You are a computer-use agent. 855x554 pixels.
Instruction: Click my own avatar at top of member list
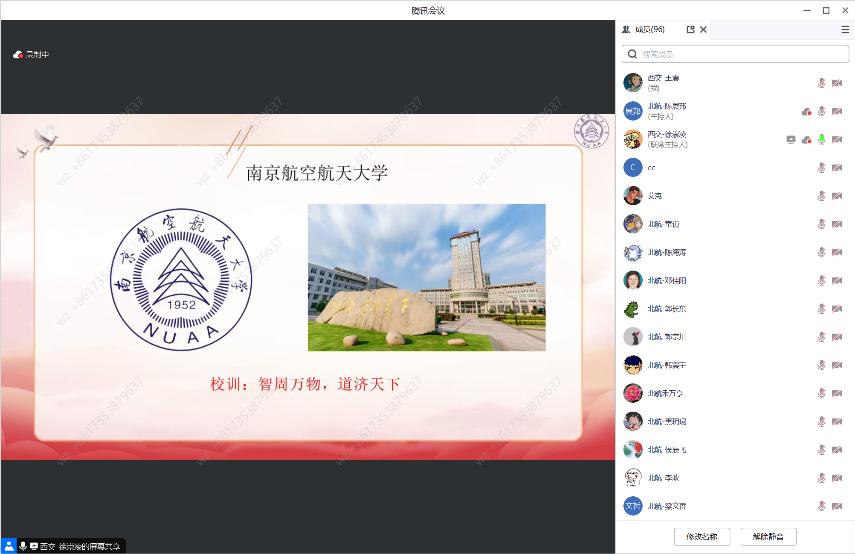[x=633, y=83]
